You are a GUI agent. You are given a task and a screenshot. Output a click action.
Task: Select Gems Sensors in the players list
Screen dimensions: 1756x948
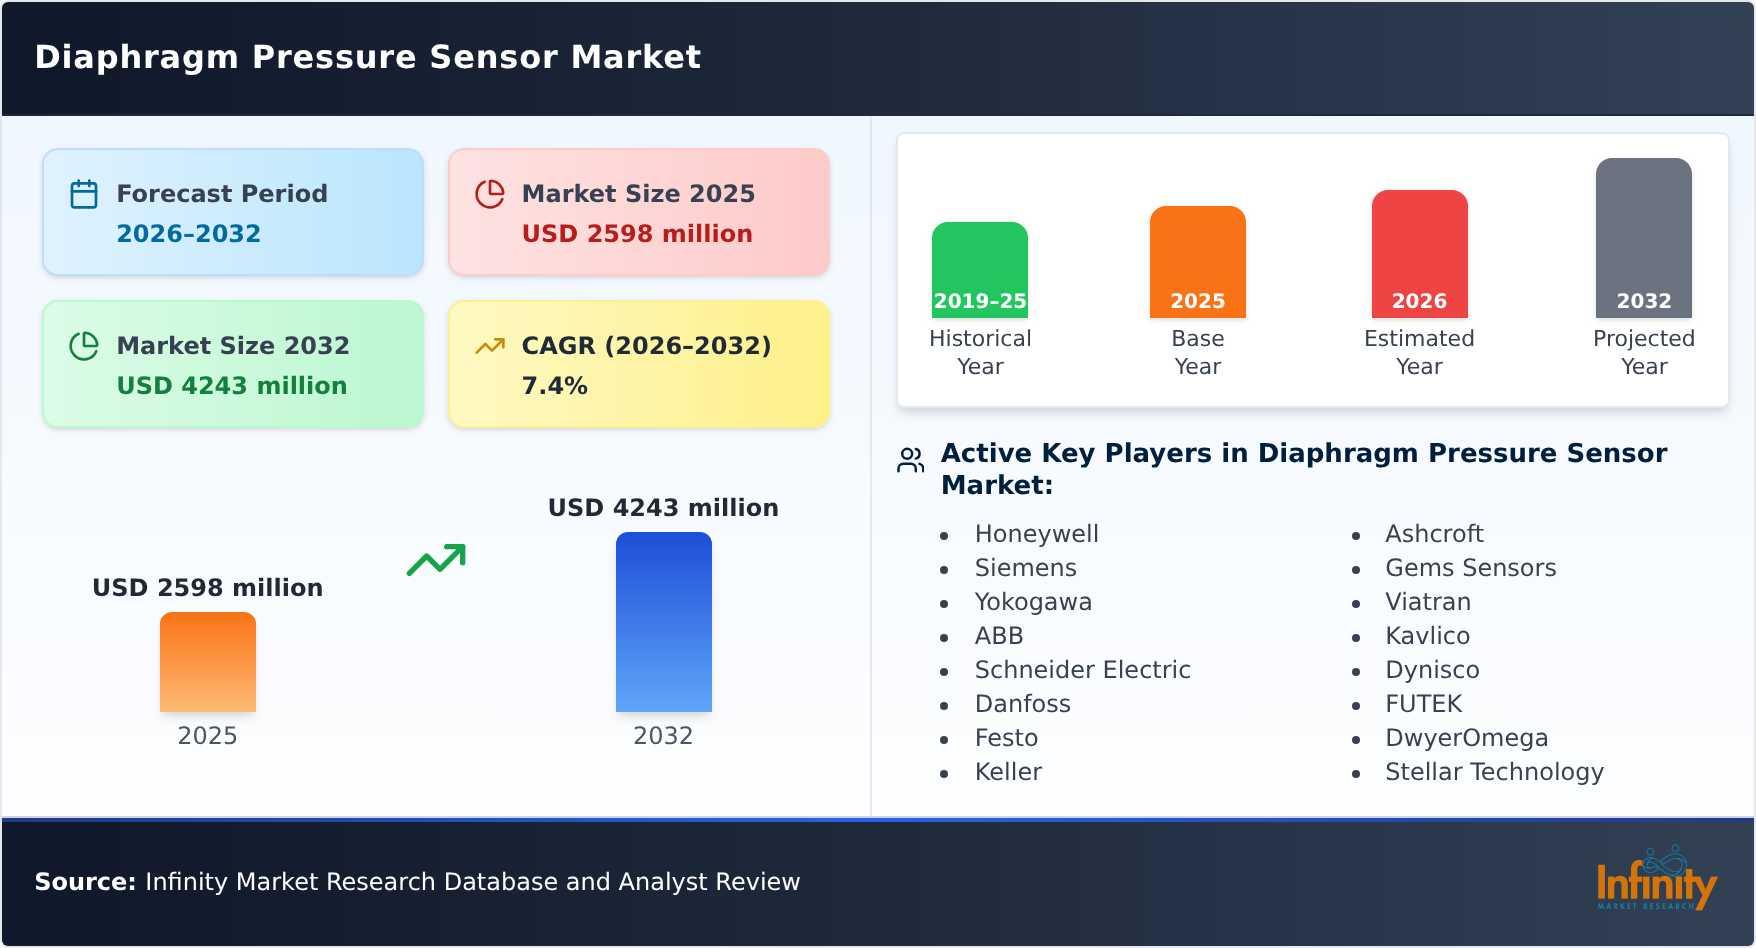[x=1471, y=568]
